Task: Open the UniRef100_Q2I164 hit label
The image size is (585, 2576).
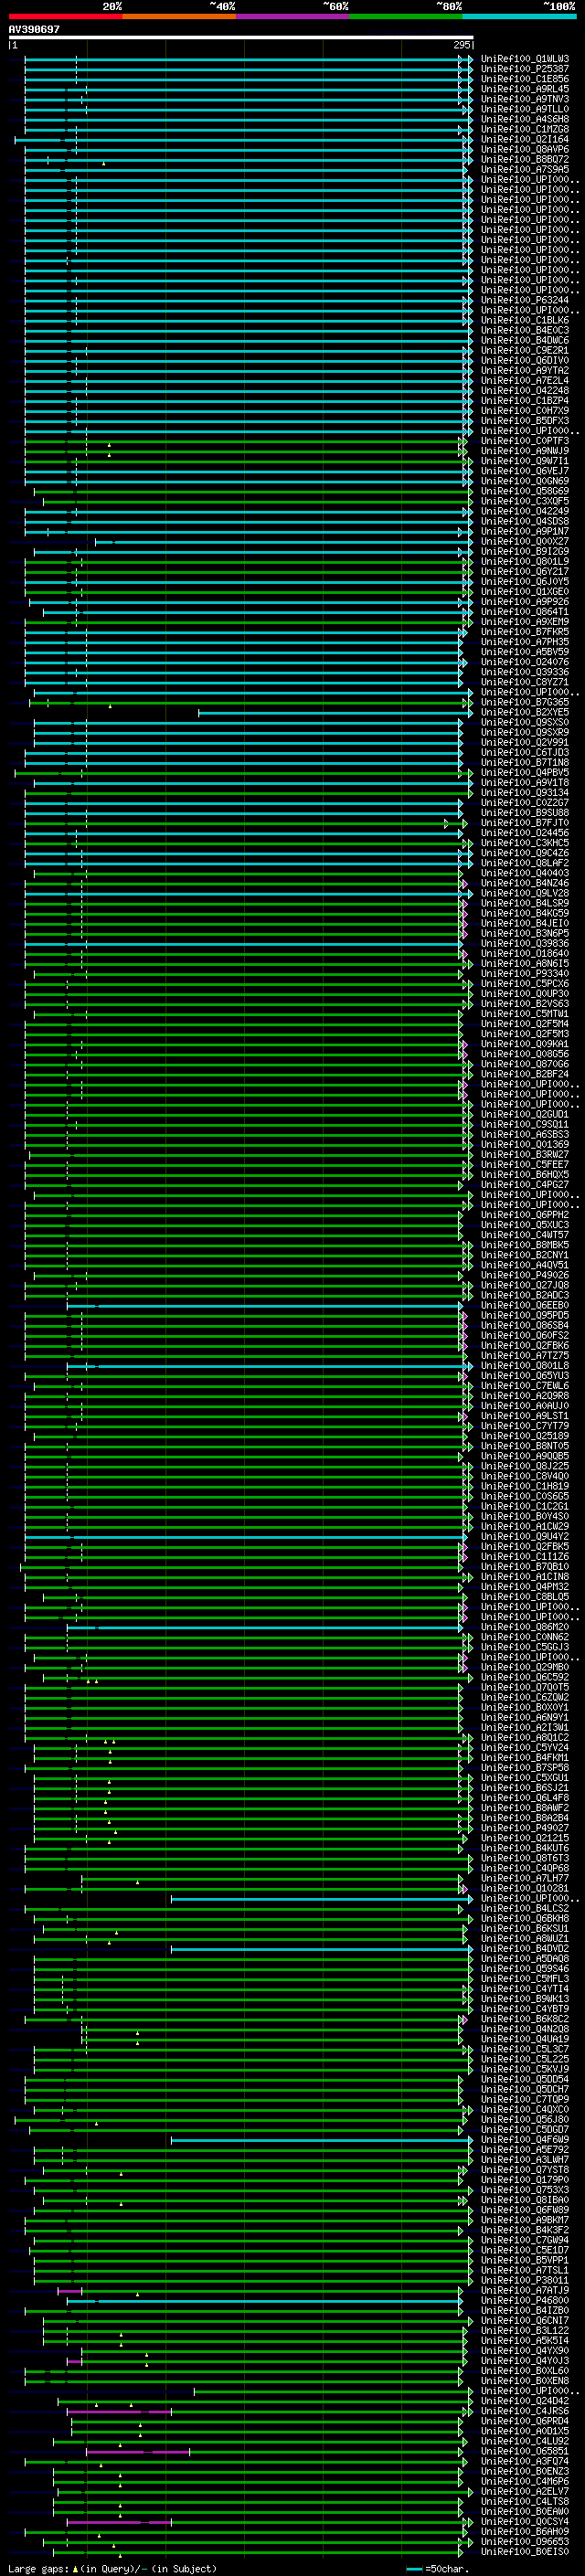Action: pyautogui.click(x=525, y=140)
